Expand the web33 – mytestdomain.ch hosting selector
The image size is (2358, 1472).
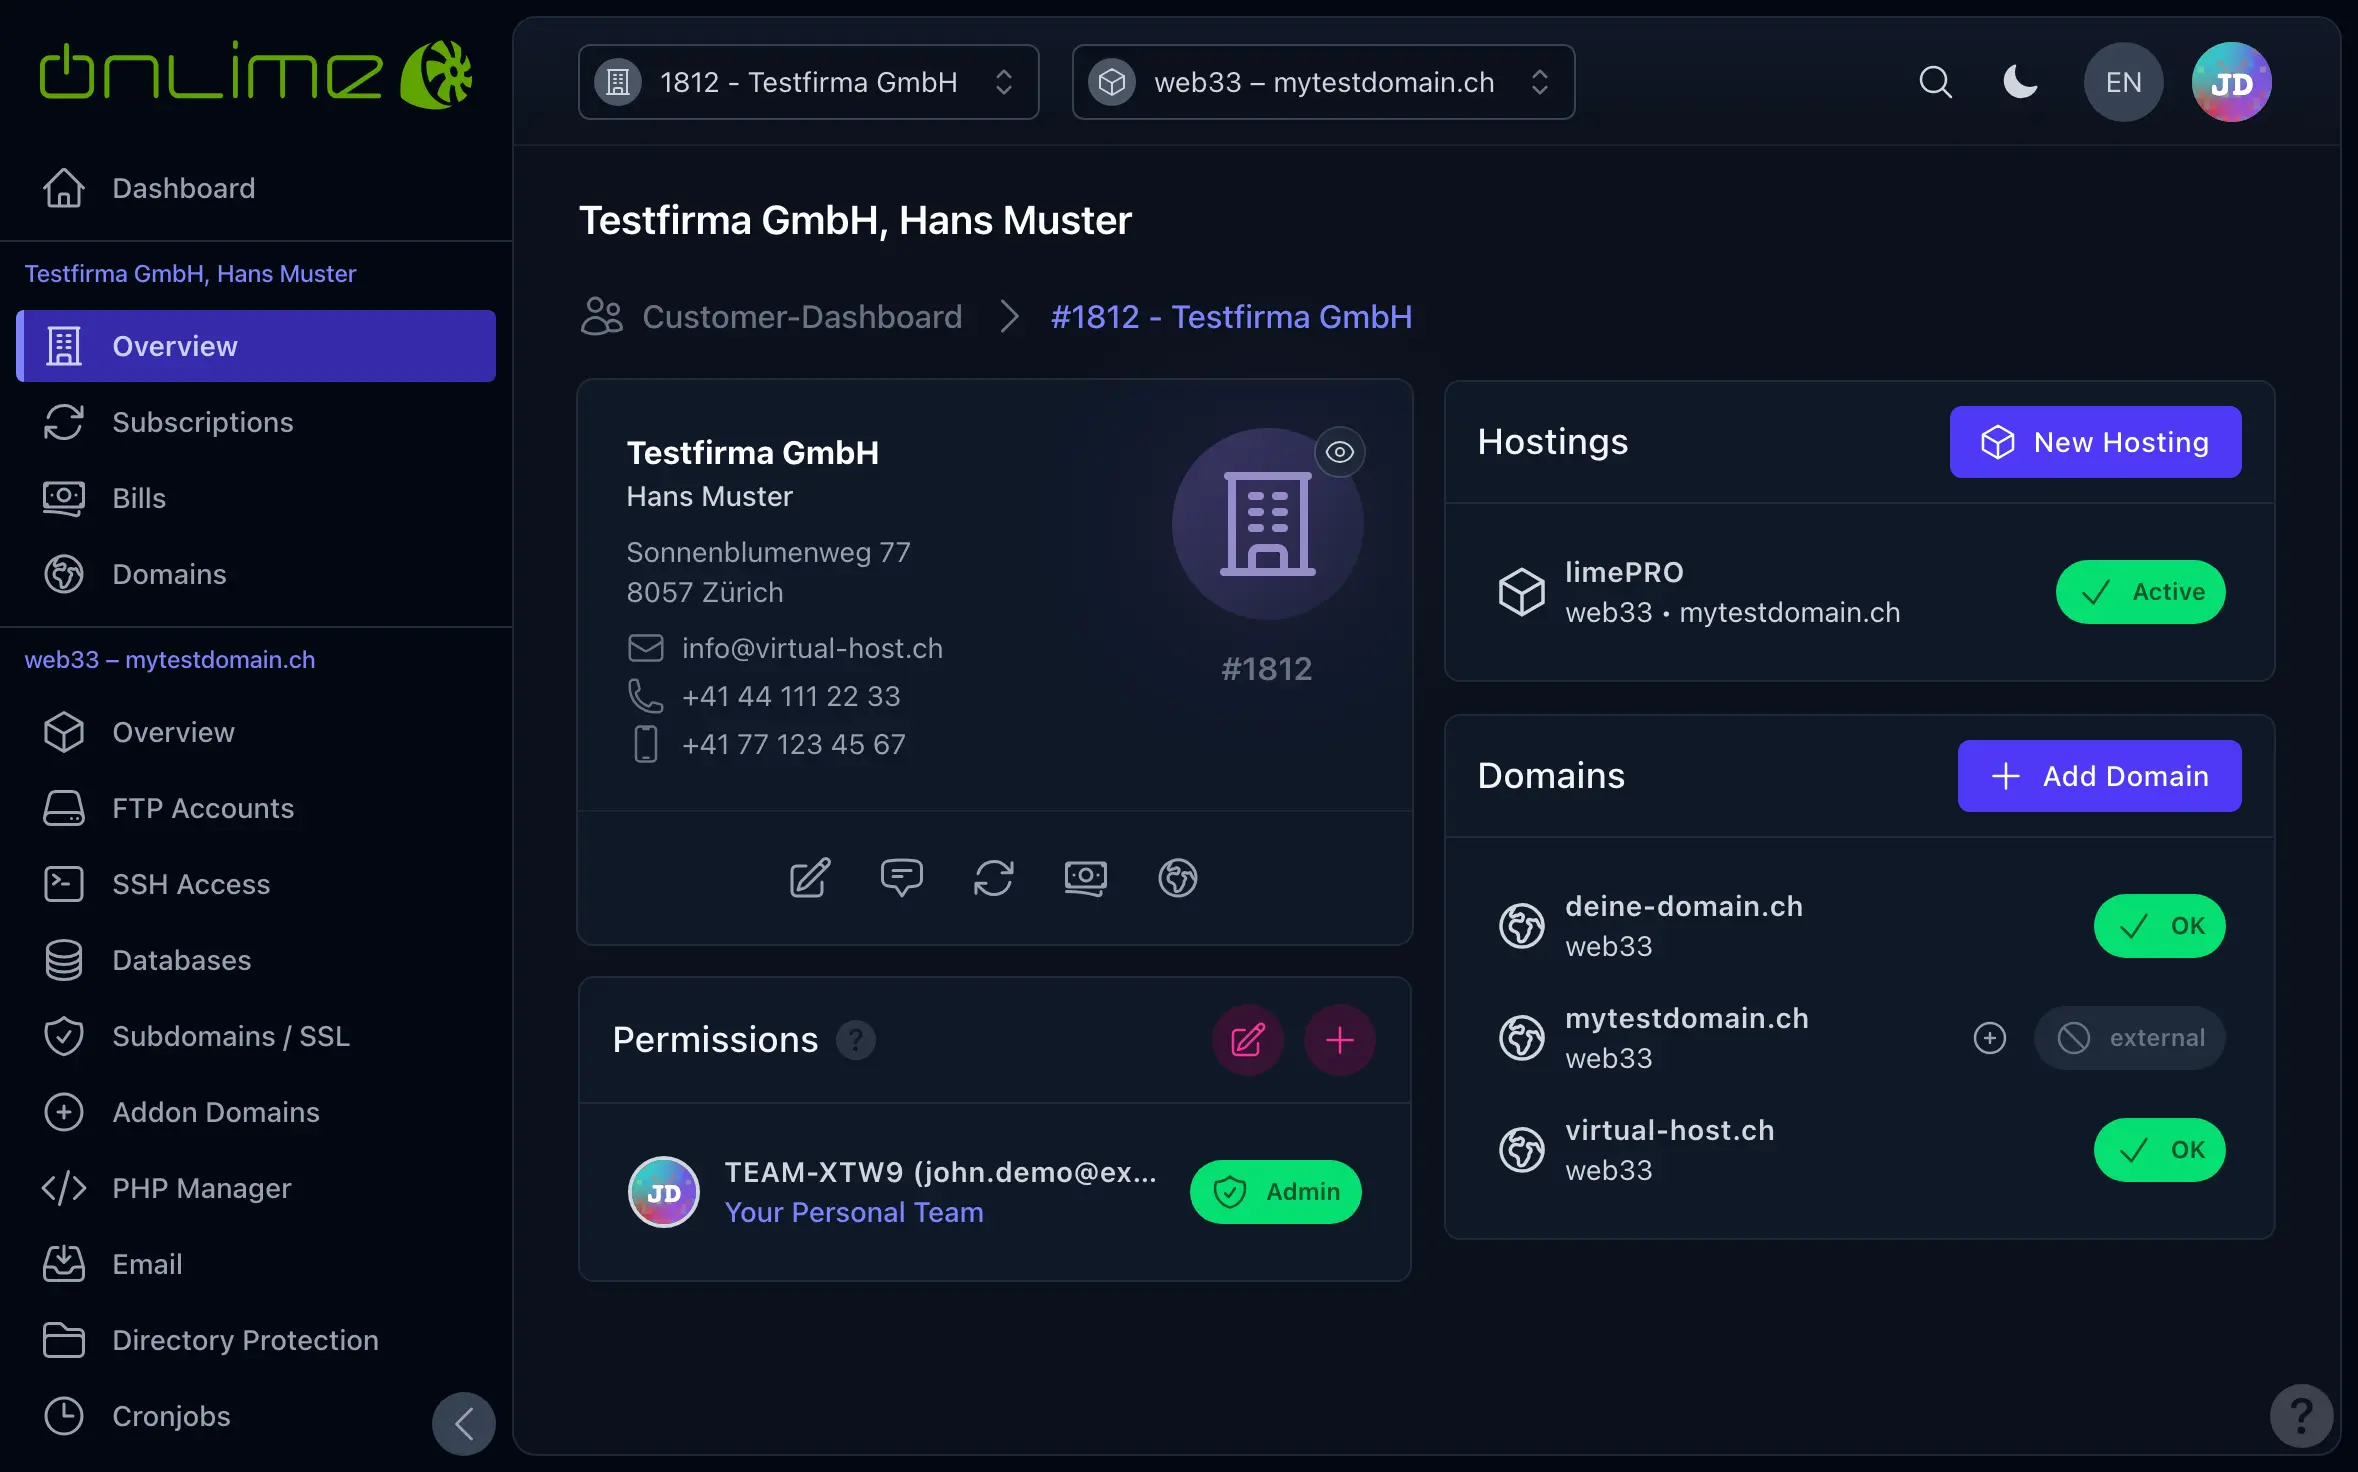coord(1323,82)
